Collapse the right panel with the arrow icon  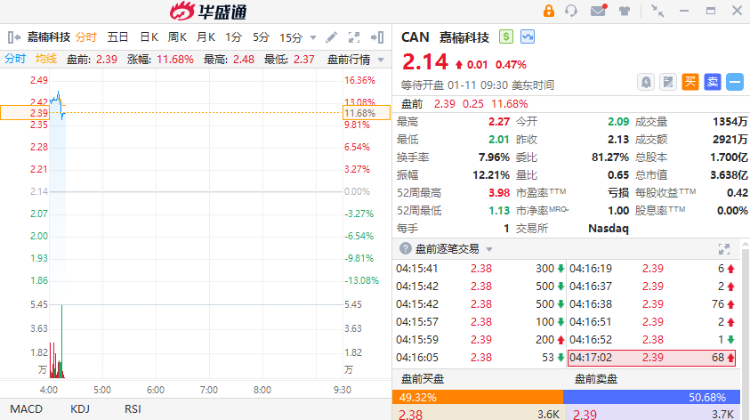[377, 37]
